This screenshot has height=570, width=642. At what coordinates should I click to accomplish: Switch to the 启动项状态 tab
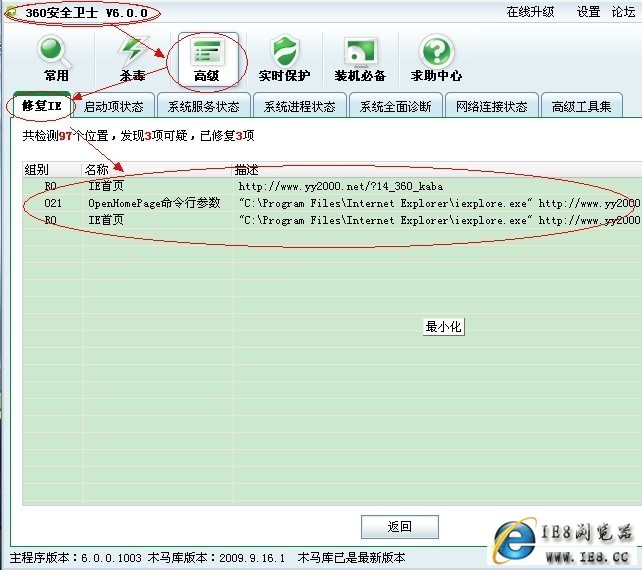113,106
